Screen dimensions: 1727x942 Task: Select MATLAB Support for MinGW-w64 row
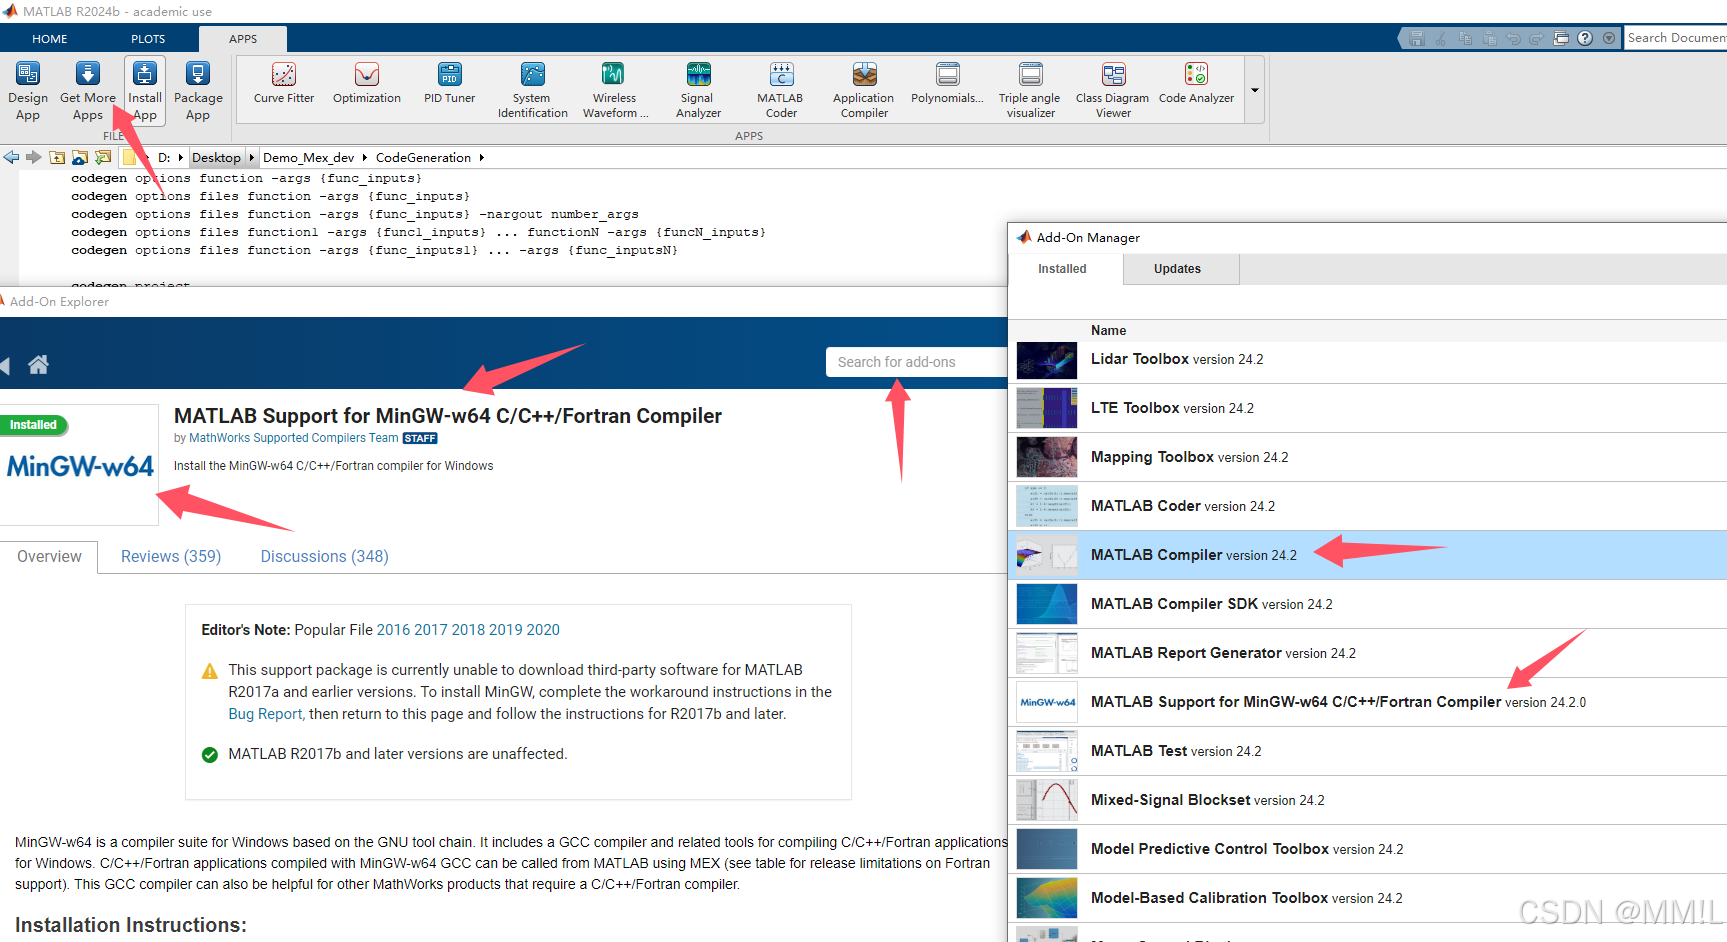pos(1367,702)
